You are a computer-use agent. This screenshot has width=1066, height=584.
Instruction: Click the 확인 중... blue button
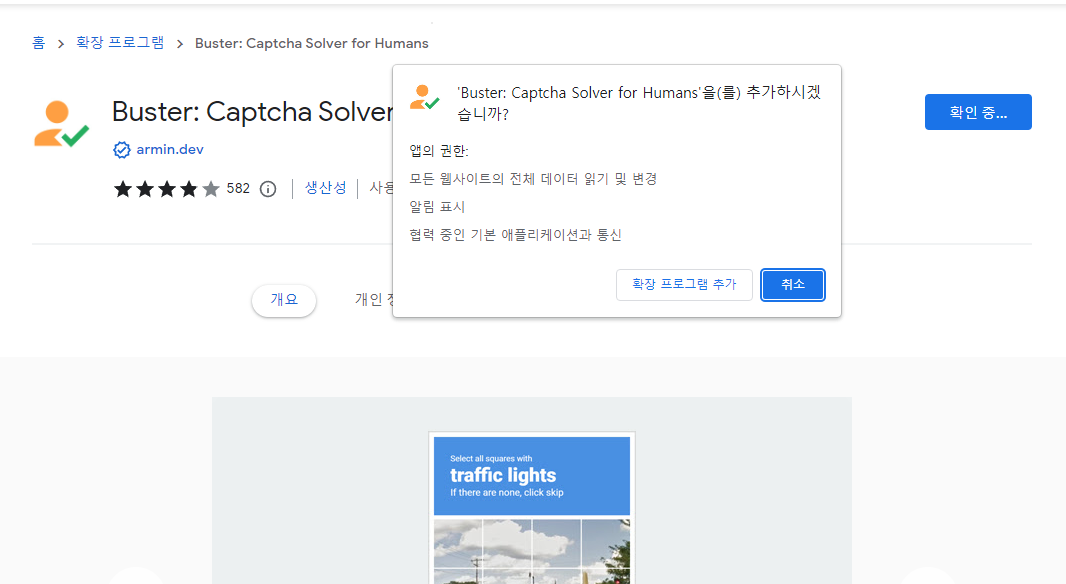point(978,112)
